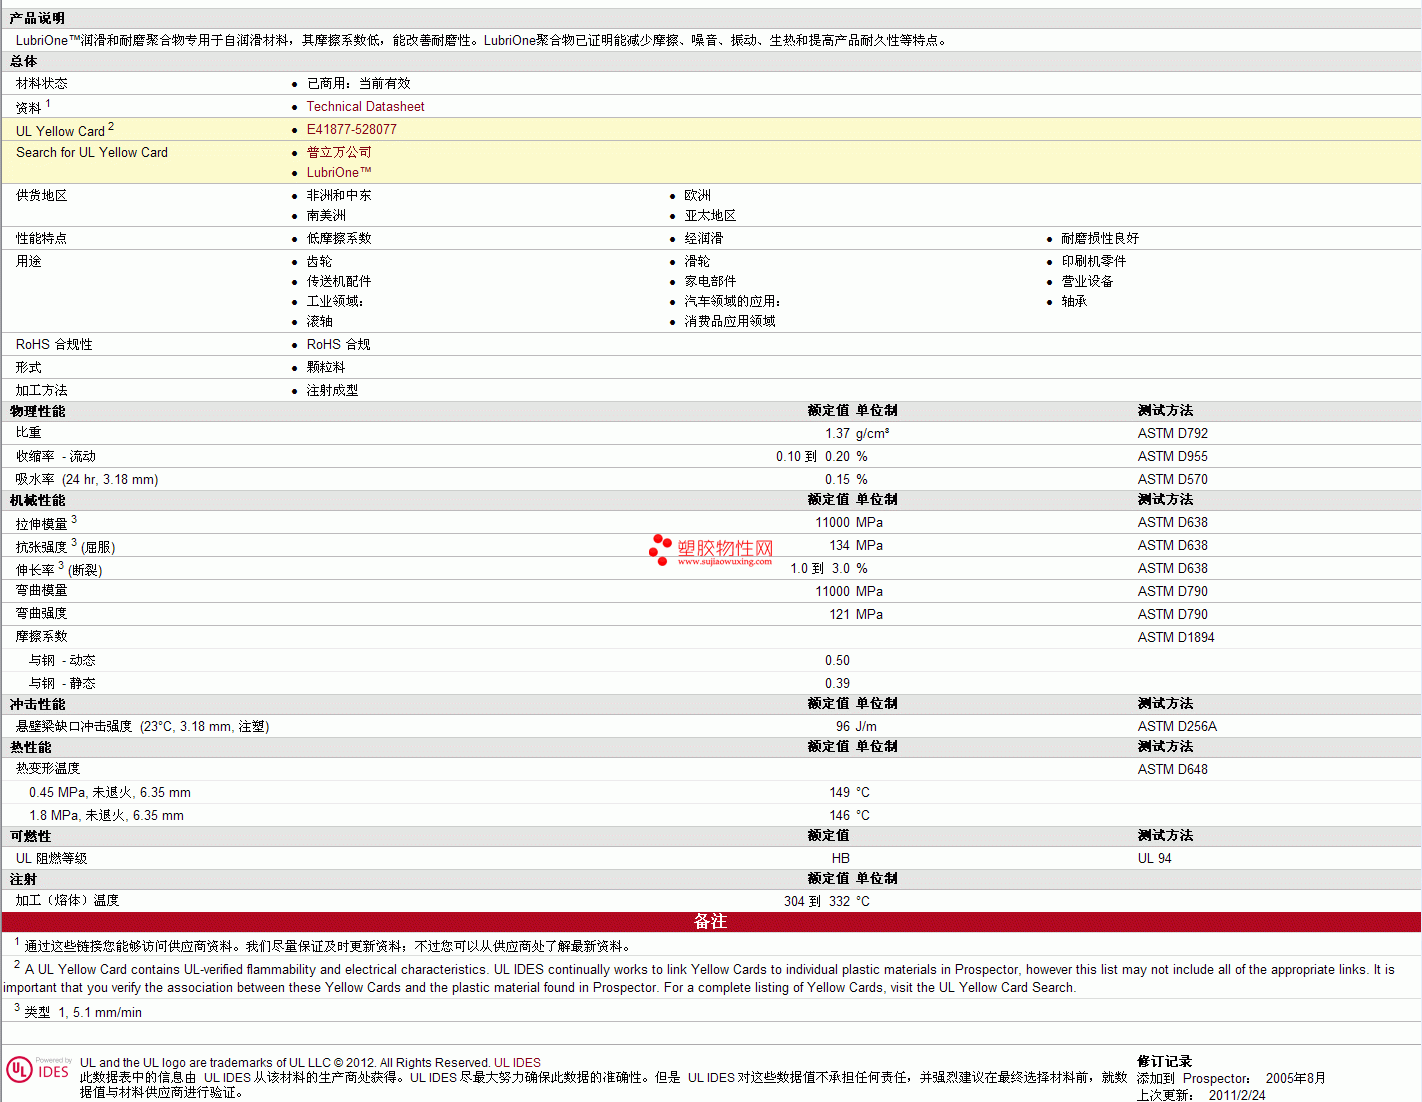The image size is (1422, 1102).
Task: Click the form value 颗粒料
Action: click(326, 367)
